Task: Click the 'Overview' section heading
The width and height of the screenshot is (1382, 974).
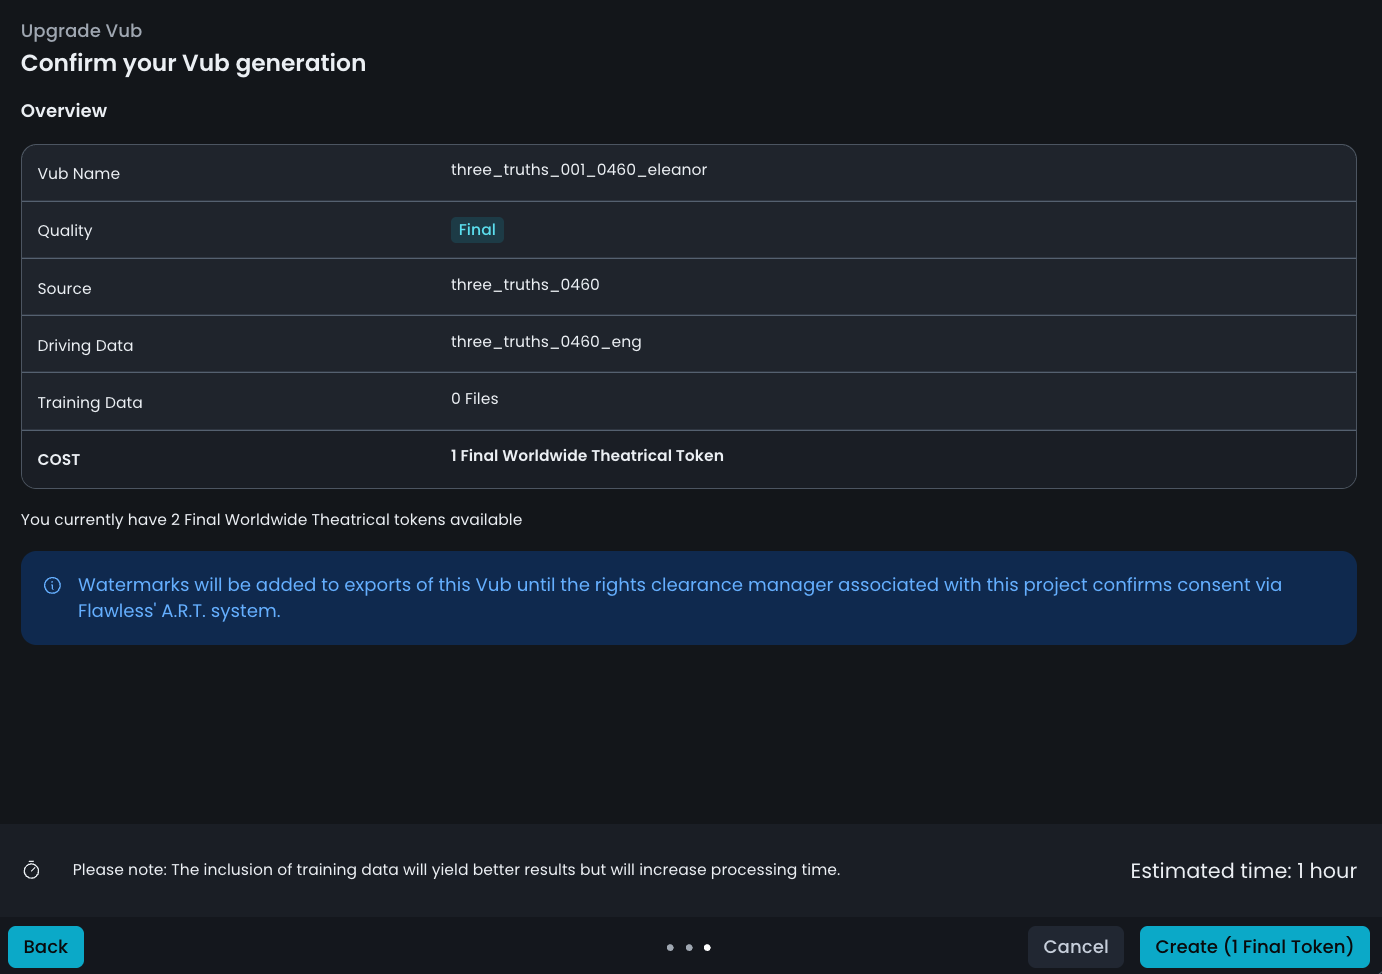Action: coord(64,111)
